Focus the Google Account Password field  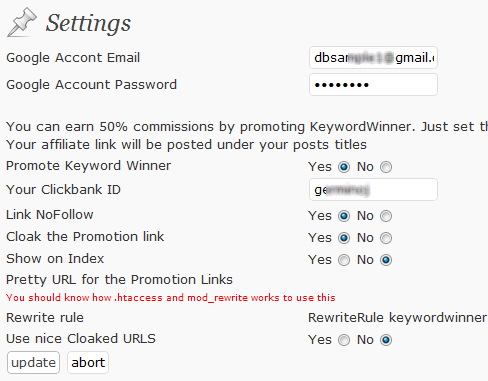click(373, 85)
